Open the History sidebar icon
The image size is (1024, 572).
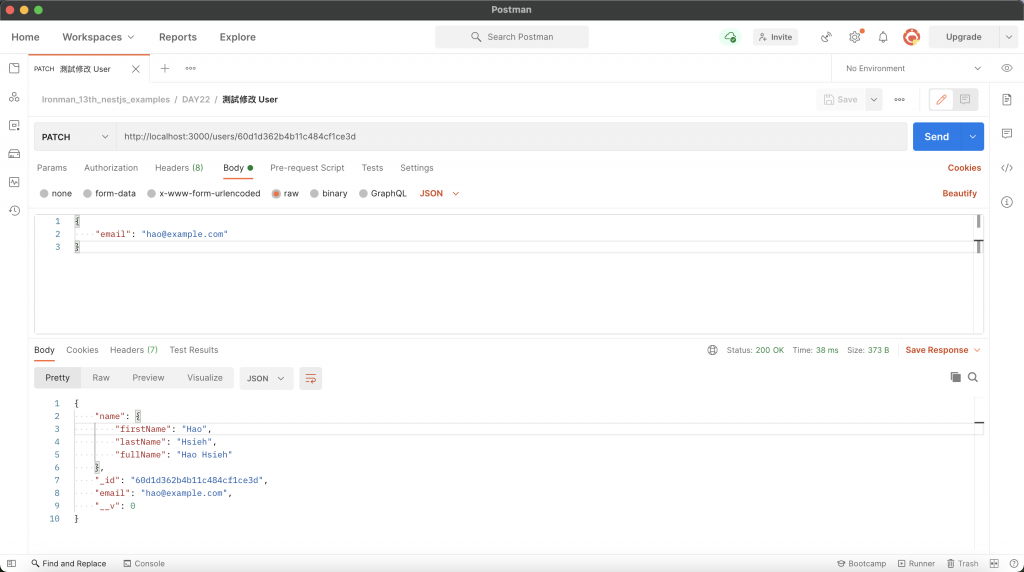(14, 210)
